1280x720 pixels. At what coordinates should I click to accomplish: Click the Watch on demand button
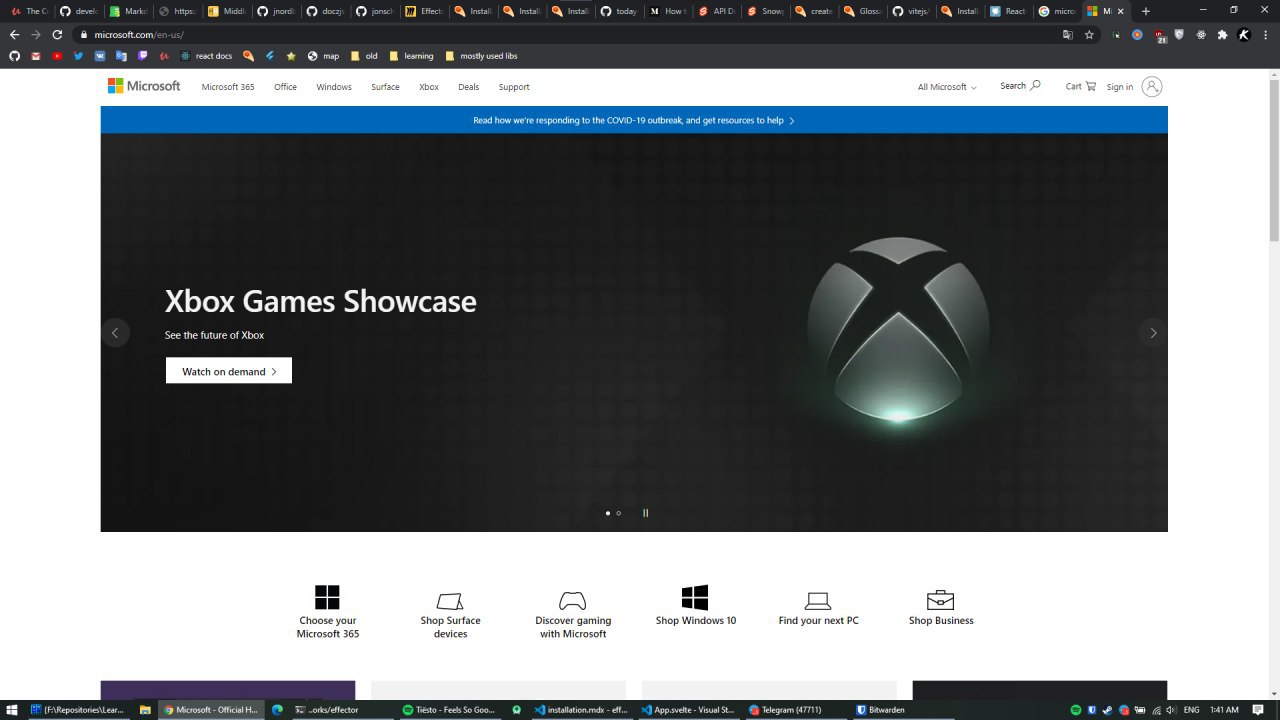point(229,371)
